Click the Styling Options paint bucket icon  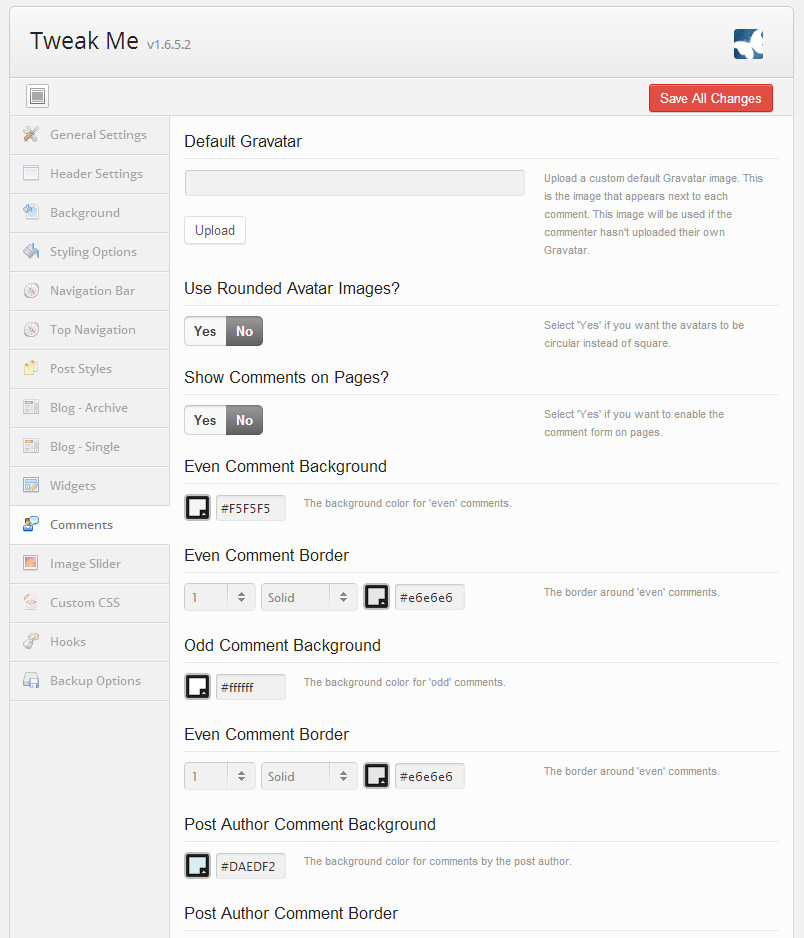pos(31,251)
